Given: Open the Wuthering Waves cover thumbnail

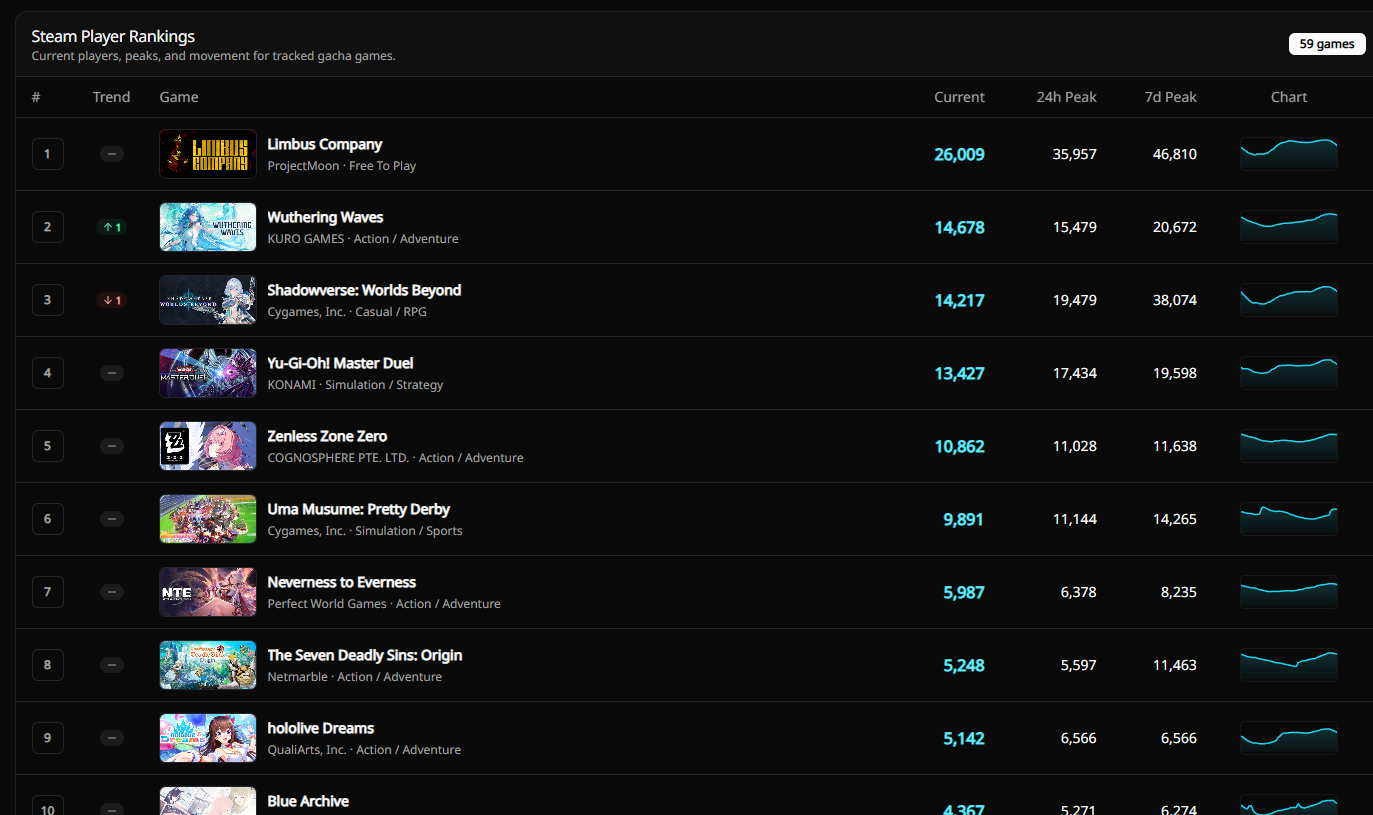Looking at the screenshot, I should (x=208, y=227).
